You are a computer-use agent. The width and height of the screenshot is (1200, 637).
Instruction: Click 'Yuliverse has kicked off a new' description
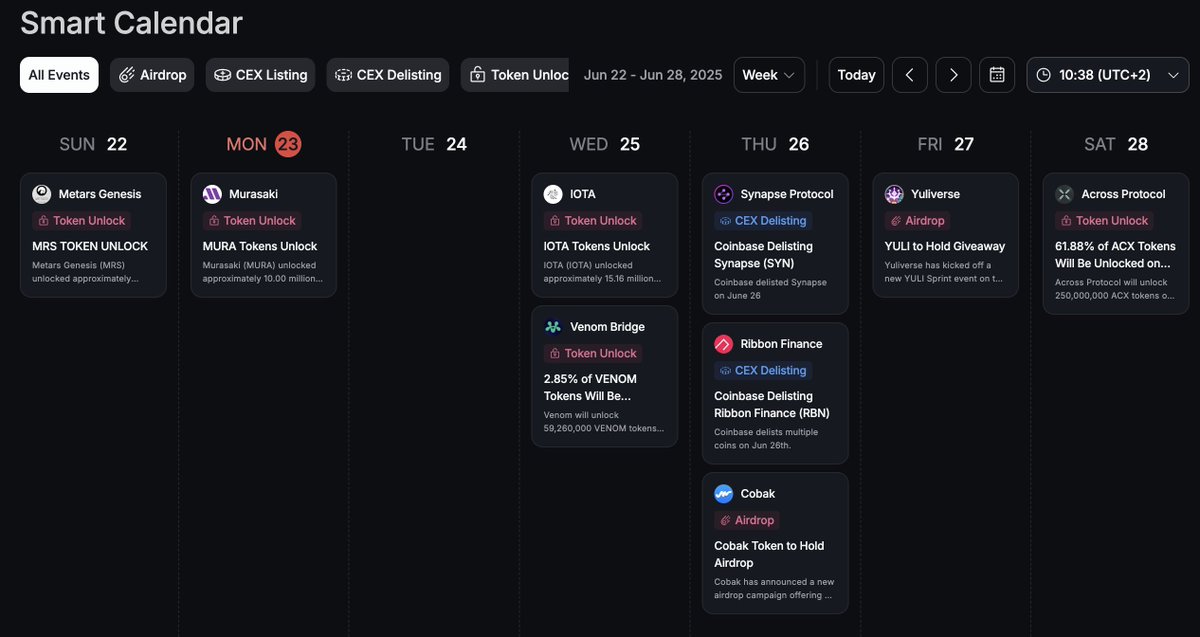point(945,272)
